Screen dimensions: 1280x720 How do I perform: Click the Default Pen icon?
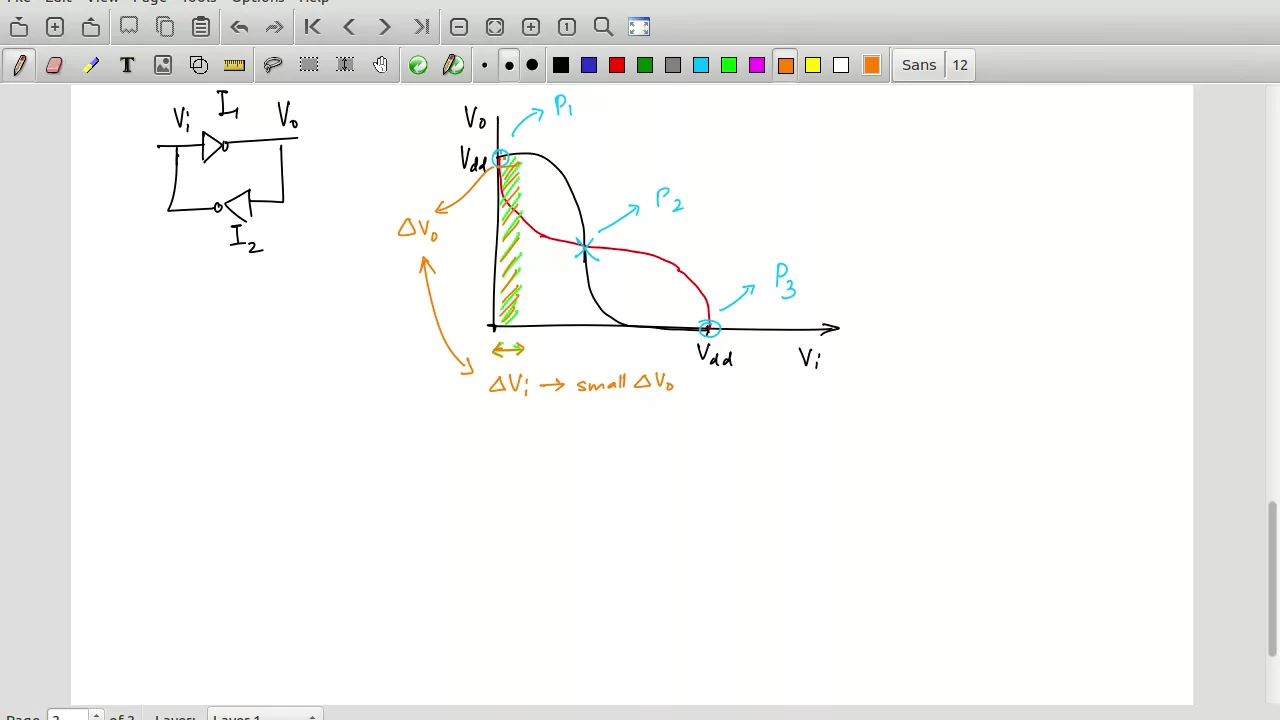click(x=454, y=65)
